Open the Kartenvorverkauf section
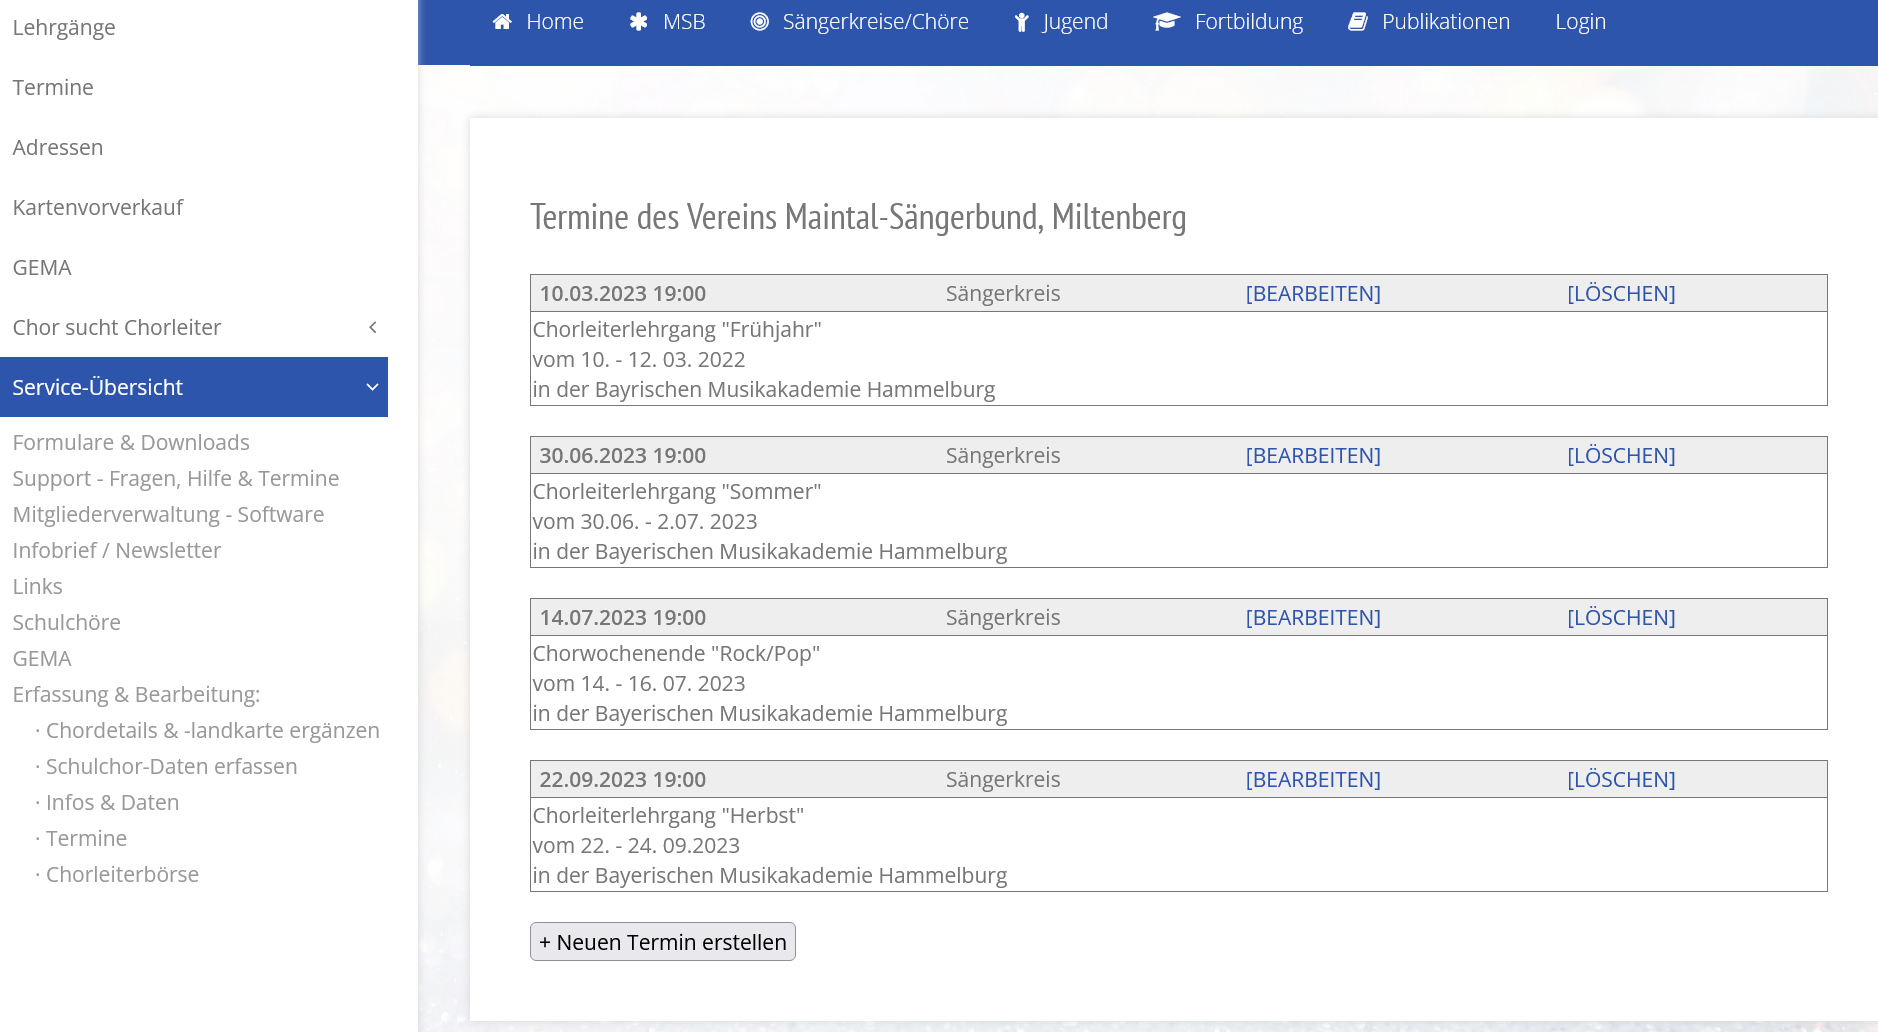Screen dimensions: 1878x1032 97,207
